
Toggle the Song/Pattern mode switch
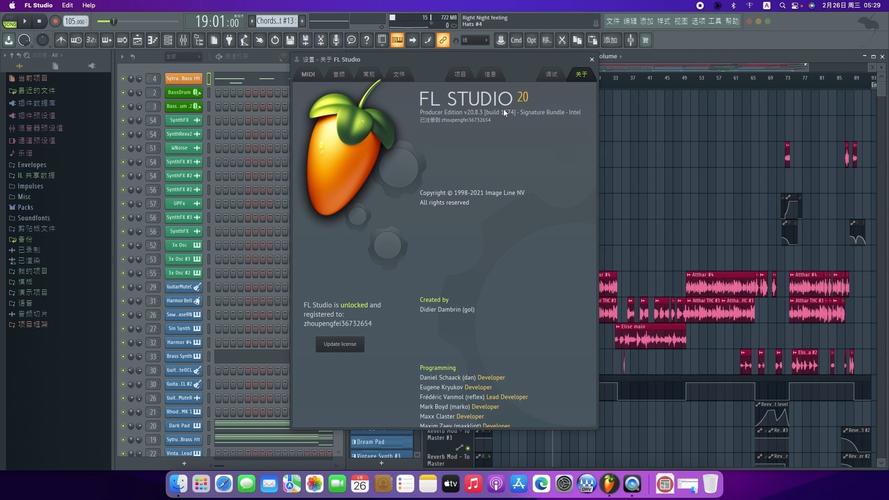[x=10, y=21]
